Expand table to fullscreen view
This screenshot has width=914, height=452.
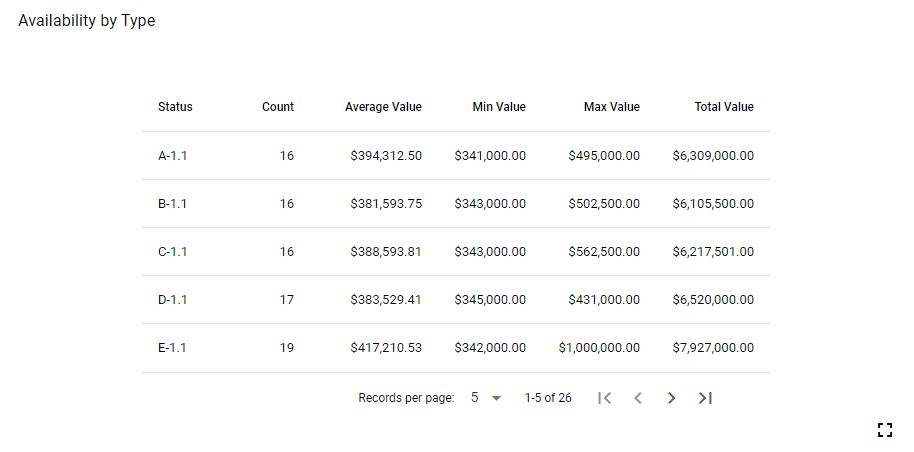pyautogui.click(x=884, y=430)
